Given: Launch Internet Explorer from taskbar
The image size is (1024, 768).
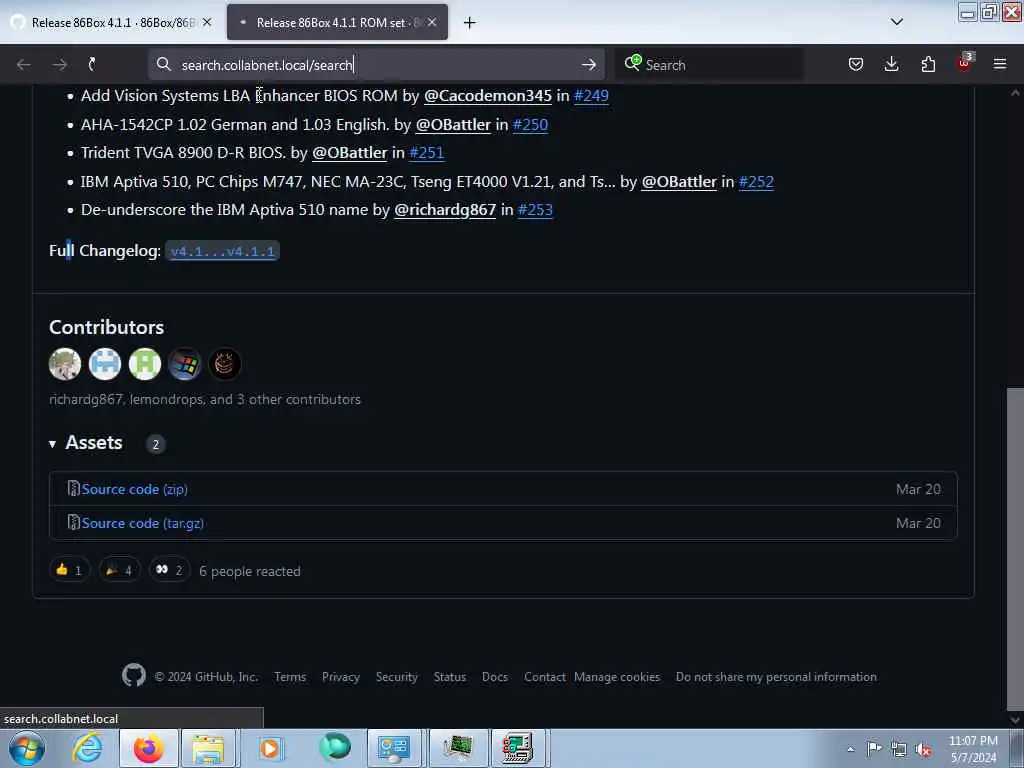Looking at the screenshot, I should coord(88,748).
